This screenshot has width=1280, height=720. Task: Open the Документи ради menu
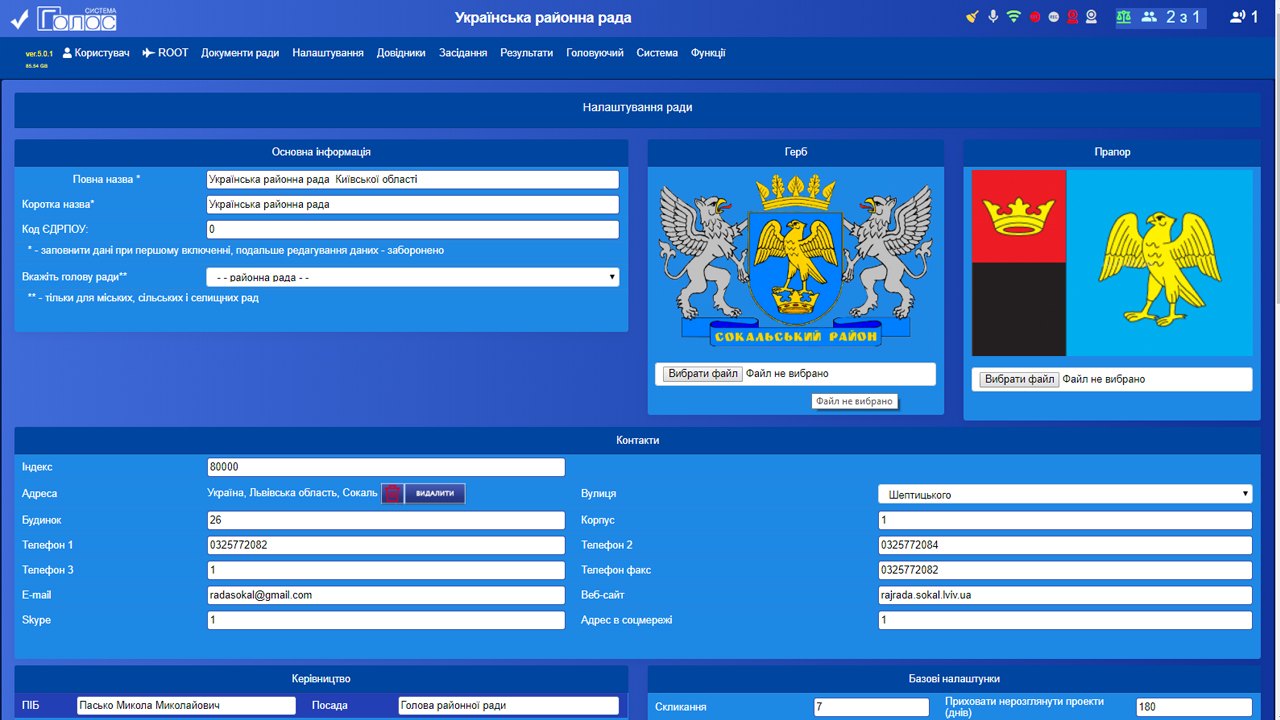pos(240,53)
